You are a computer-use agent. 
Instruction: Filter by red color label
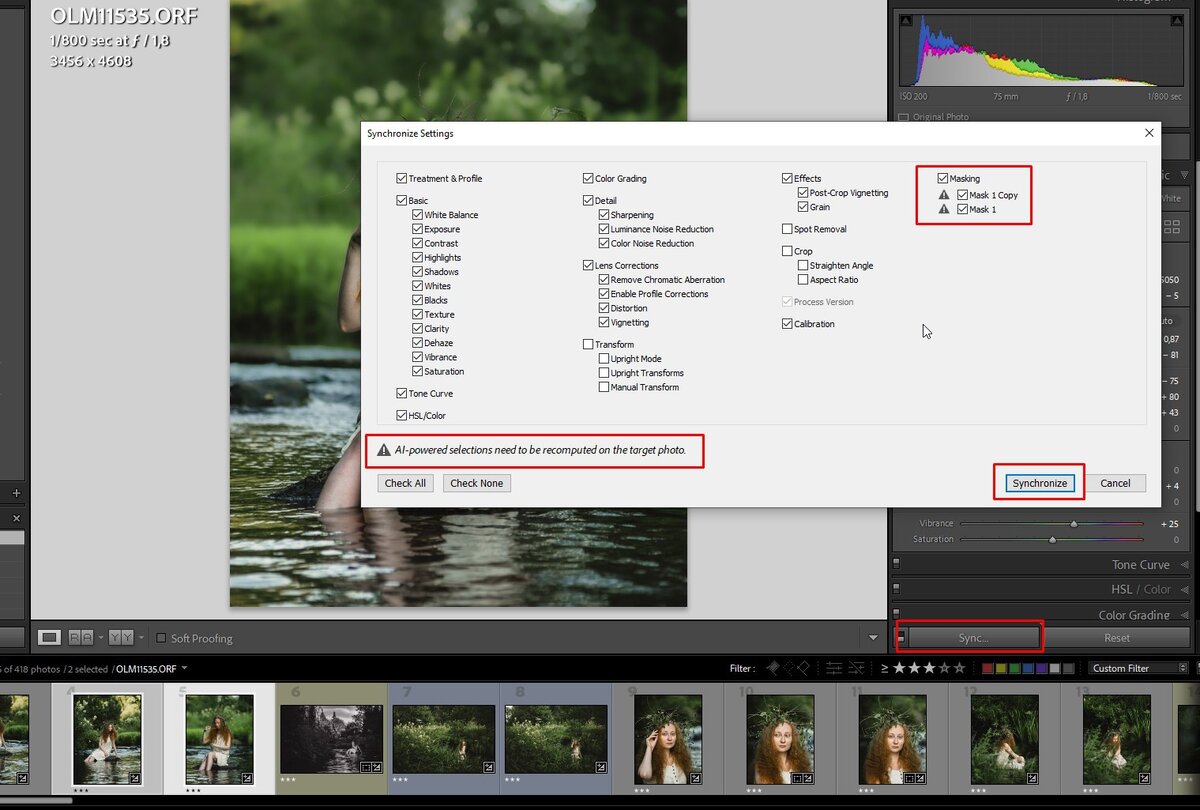point(989,668)
